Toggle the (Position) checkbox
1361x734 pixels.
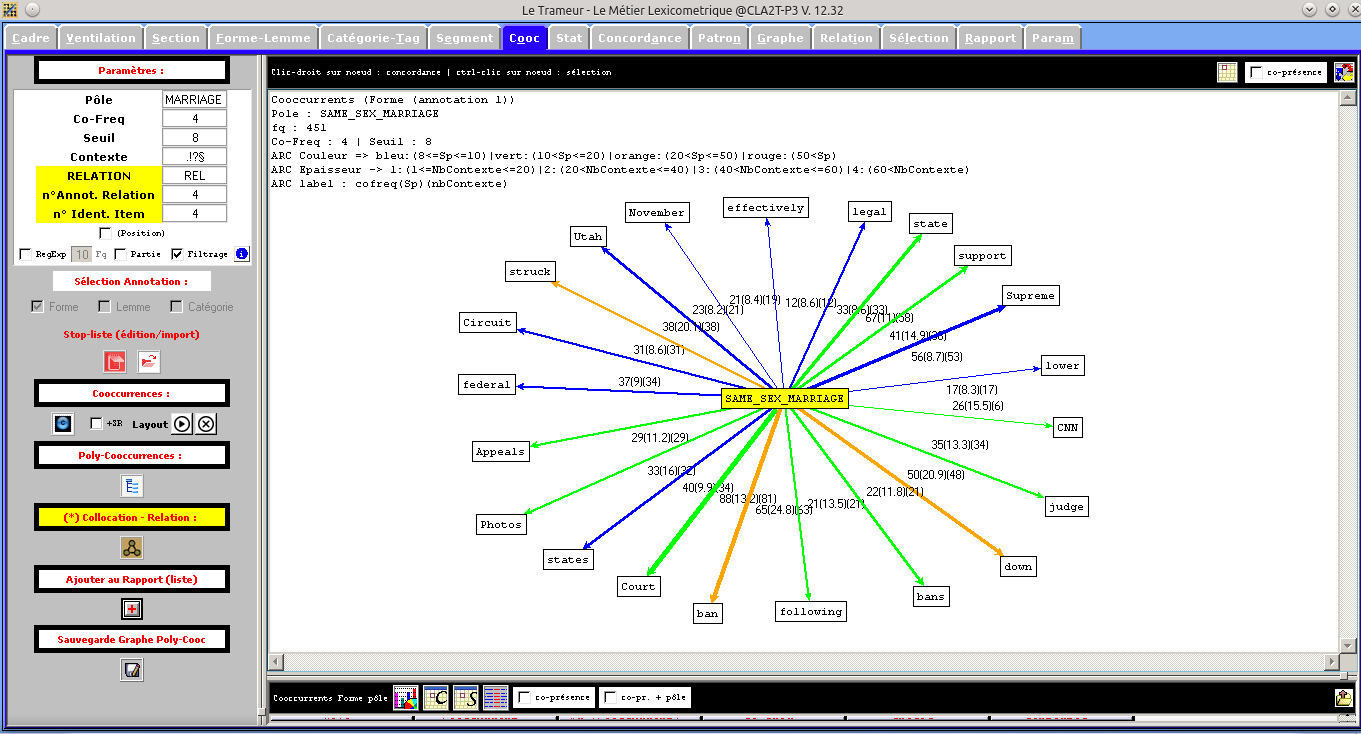[x=105, y=233]
